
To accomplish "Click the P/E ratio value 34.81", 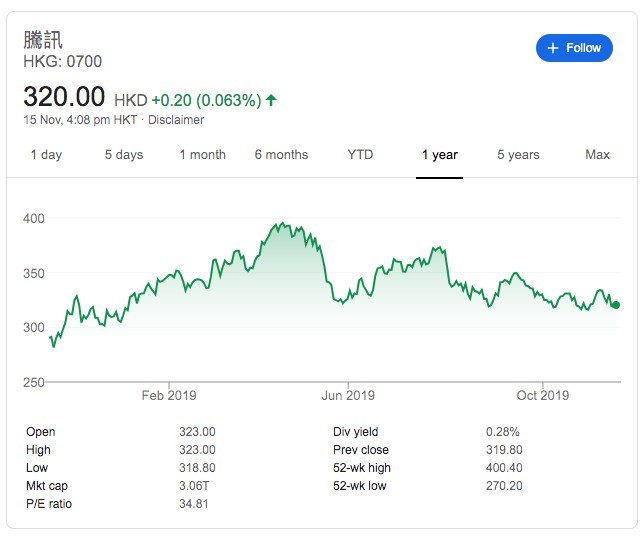I will pos(193,504).
